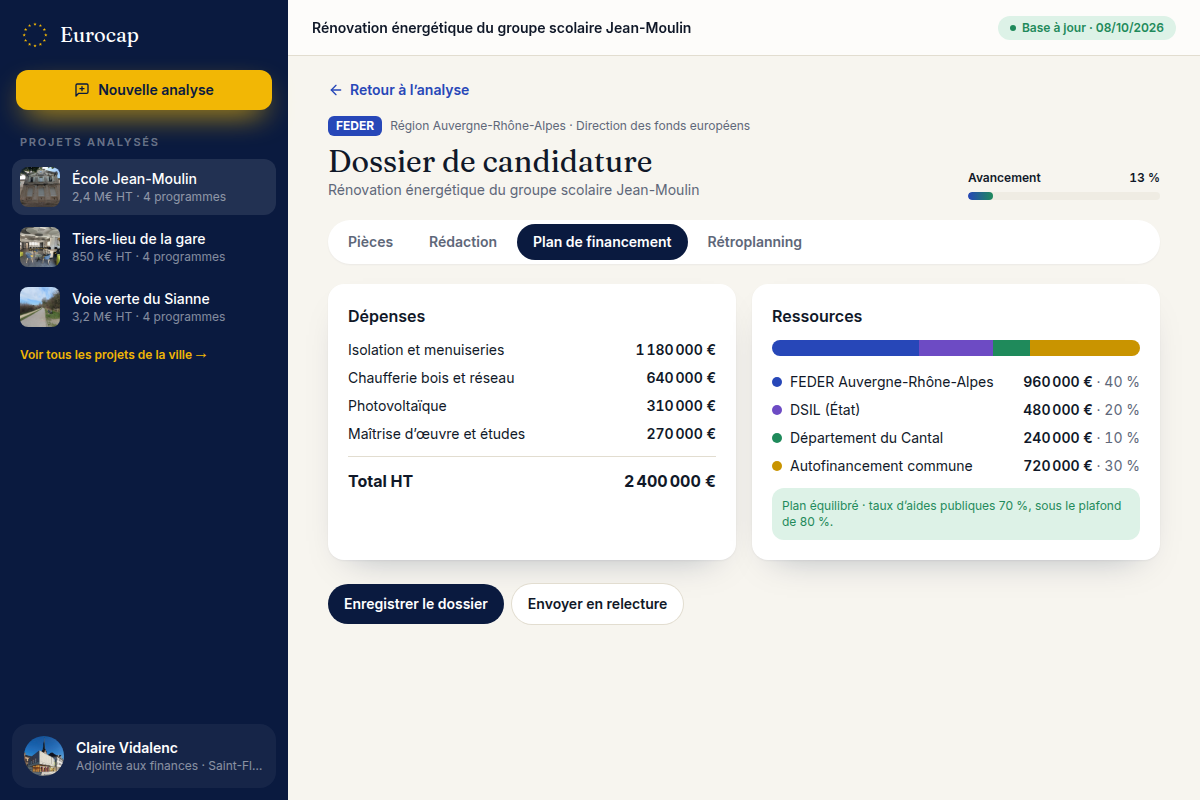The height and width of the screenshot is (800, 1200).
Task: Click the green Département du Cantal legend dot
Action: click(777, 438)
